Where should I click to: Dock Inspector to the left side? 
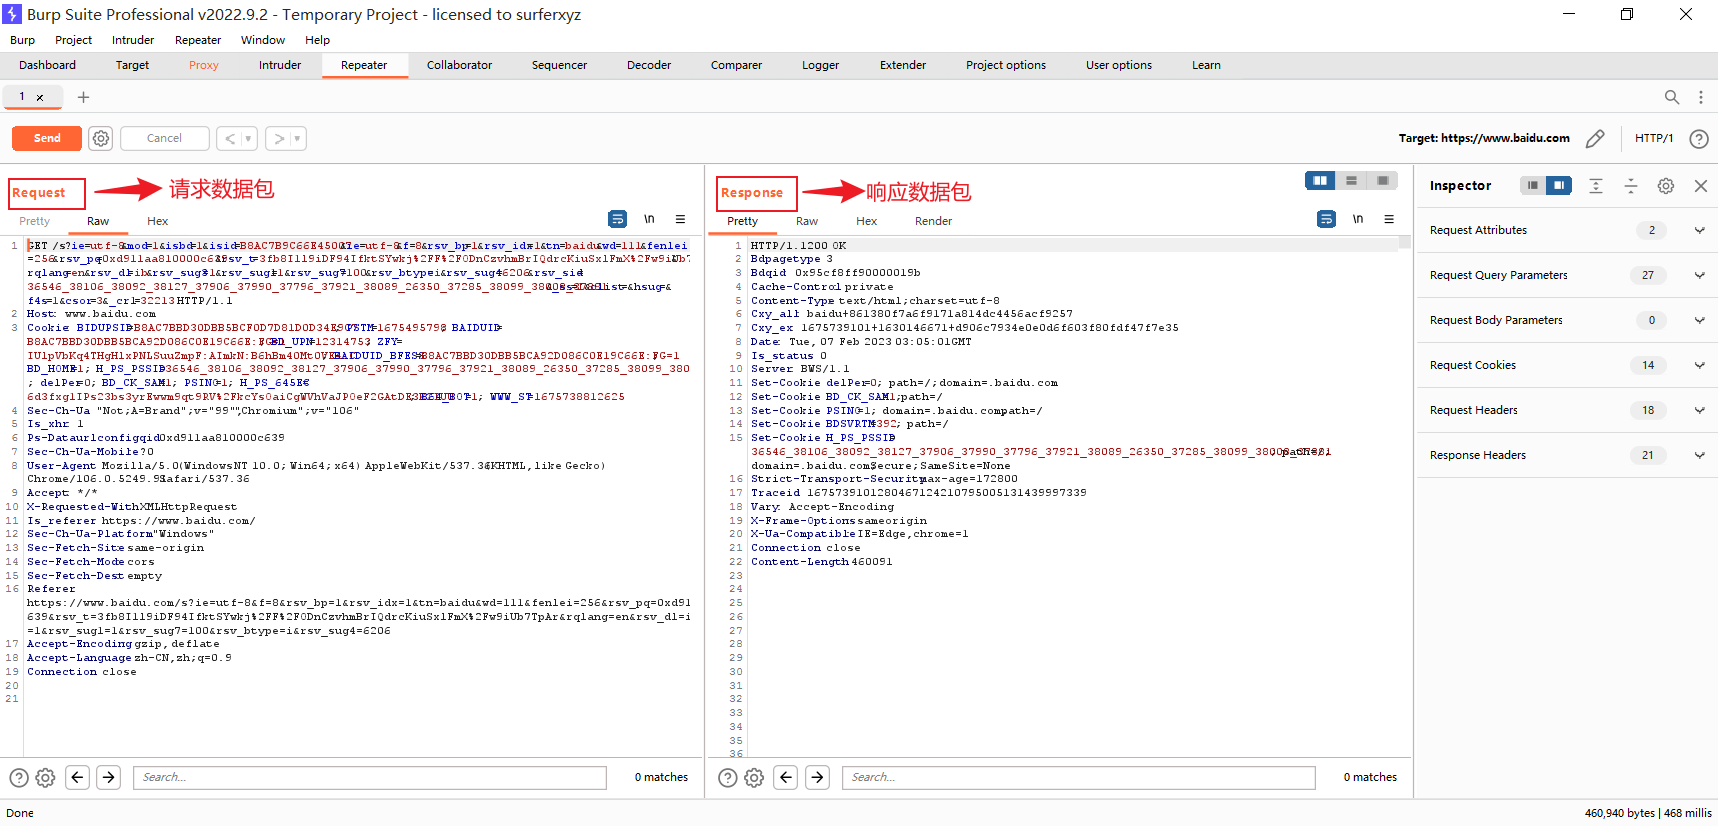point(1533,185)
